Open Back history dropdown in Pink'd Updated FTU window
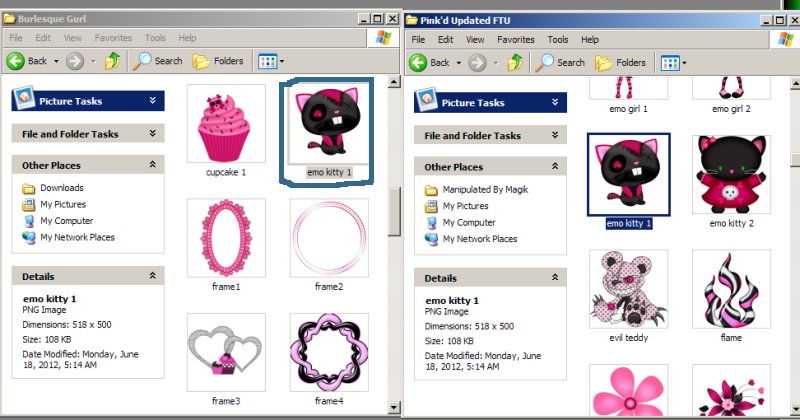Image resolution: width=800 pixels, height=420 pixels. coord(459,63)
